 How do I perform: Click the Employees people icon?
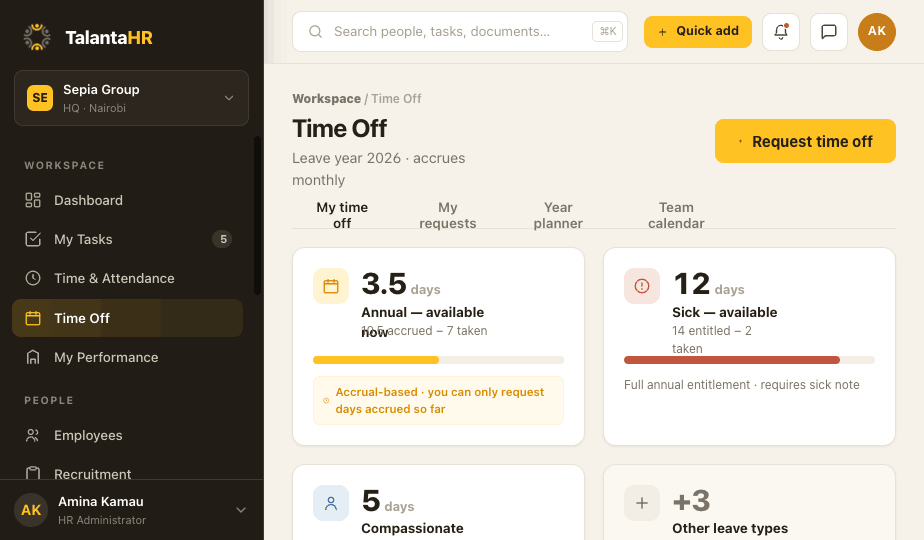click(x=33, y=435)
